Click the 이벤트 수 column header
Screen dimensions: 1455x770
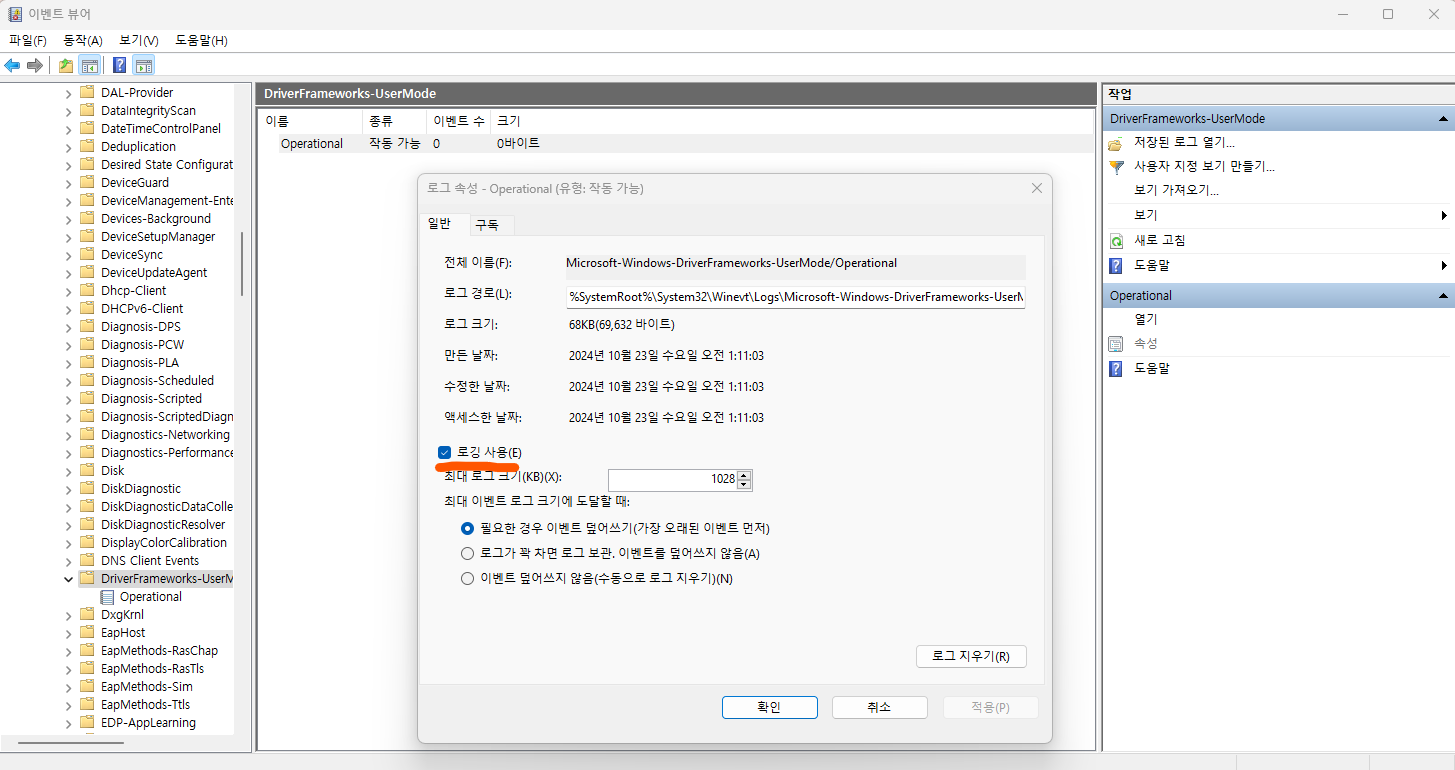point(458,121)
